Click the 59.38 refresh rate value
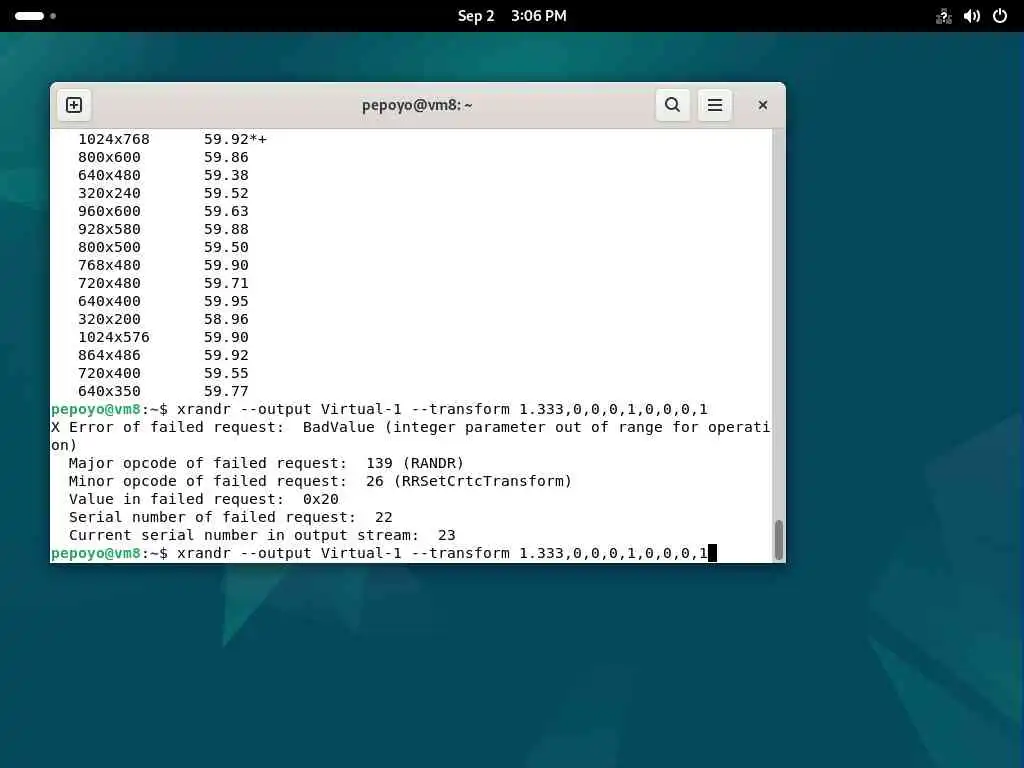This screenshot has height=768, width=1024. pos(226,175)
